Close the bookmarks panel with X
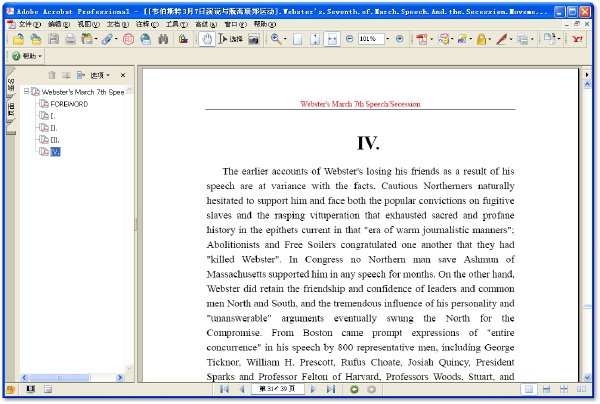This screenshot has width=600, height=404. [123, 75]
